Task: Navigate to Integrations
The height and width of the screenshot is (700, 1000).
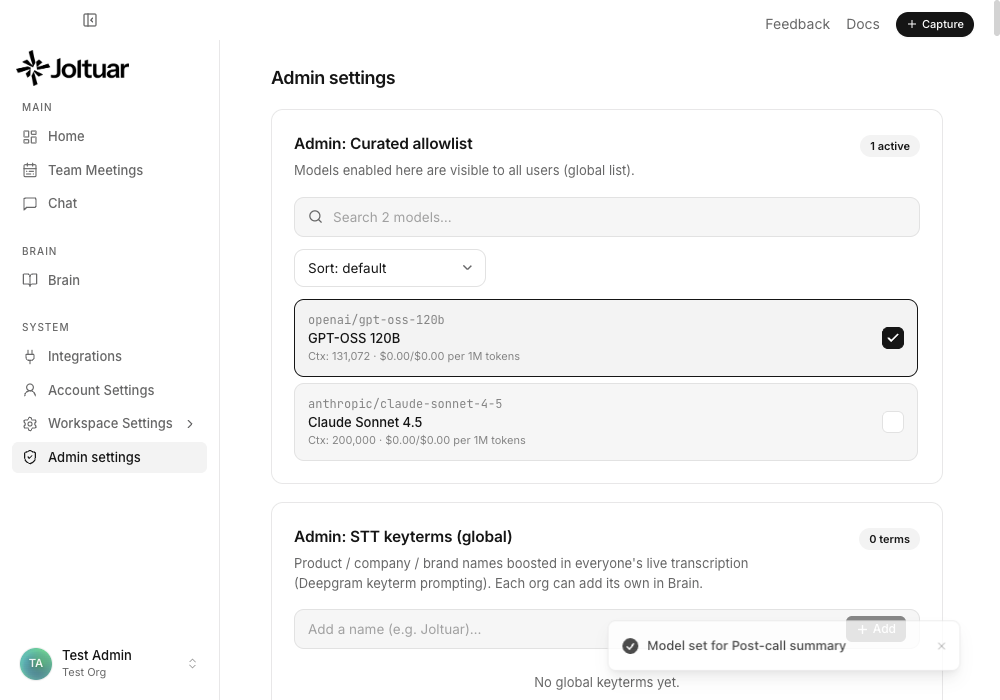Action: (x=109, y=356)
